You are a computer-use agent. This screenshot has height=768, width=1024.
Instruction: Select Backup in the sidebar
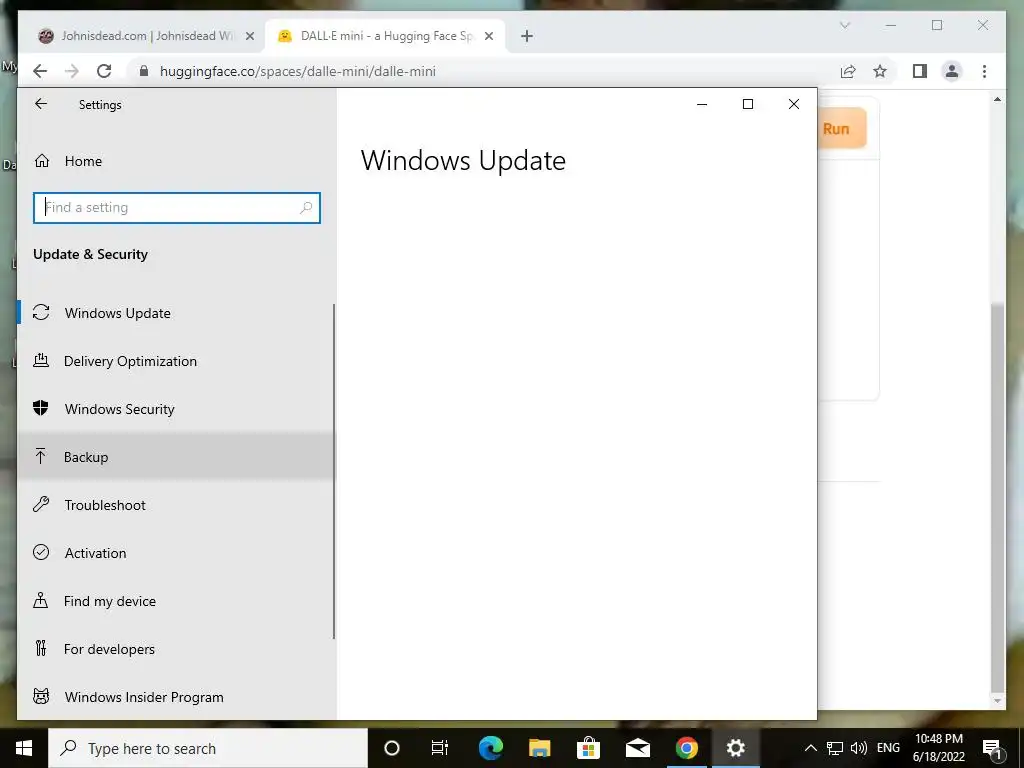click(x=176, y=457)
